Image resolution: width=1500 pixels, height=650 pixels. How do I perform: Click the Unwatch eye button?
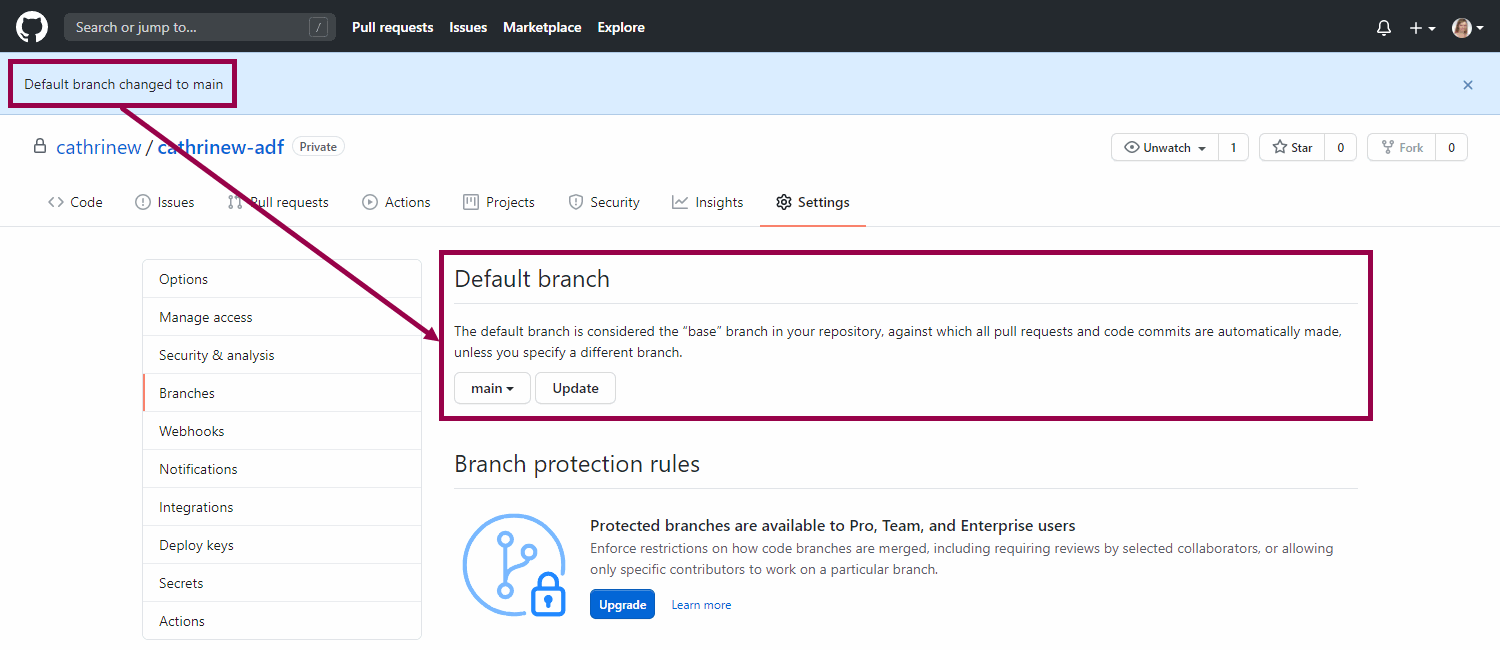[x=1165, y=148]
